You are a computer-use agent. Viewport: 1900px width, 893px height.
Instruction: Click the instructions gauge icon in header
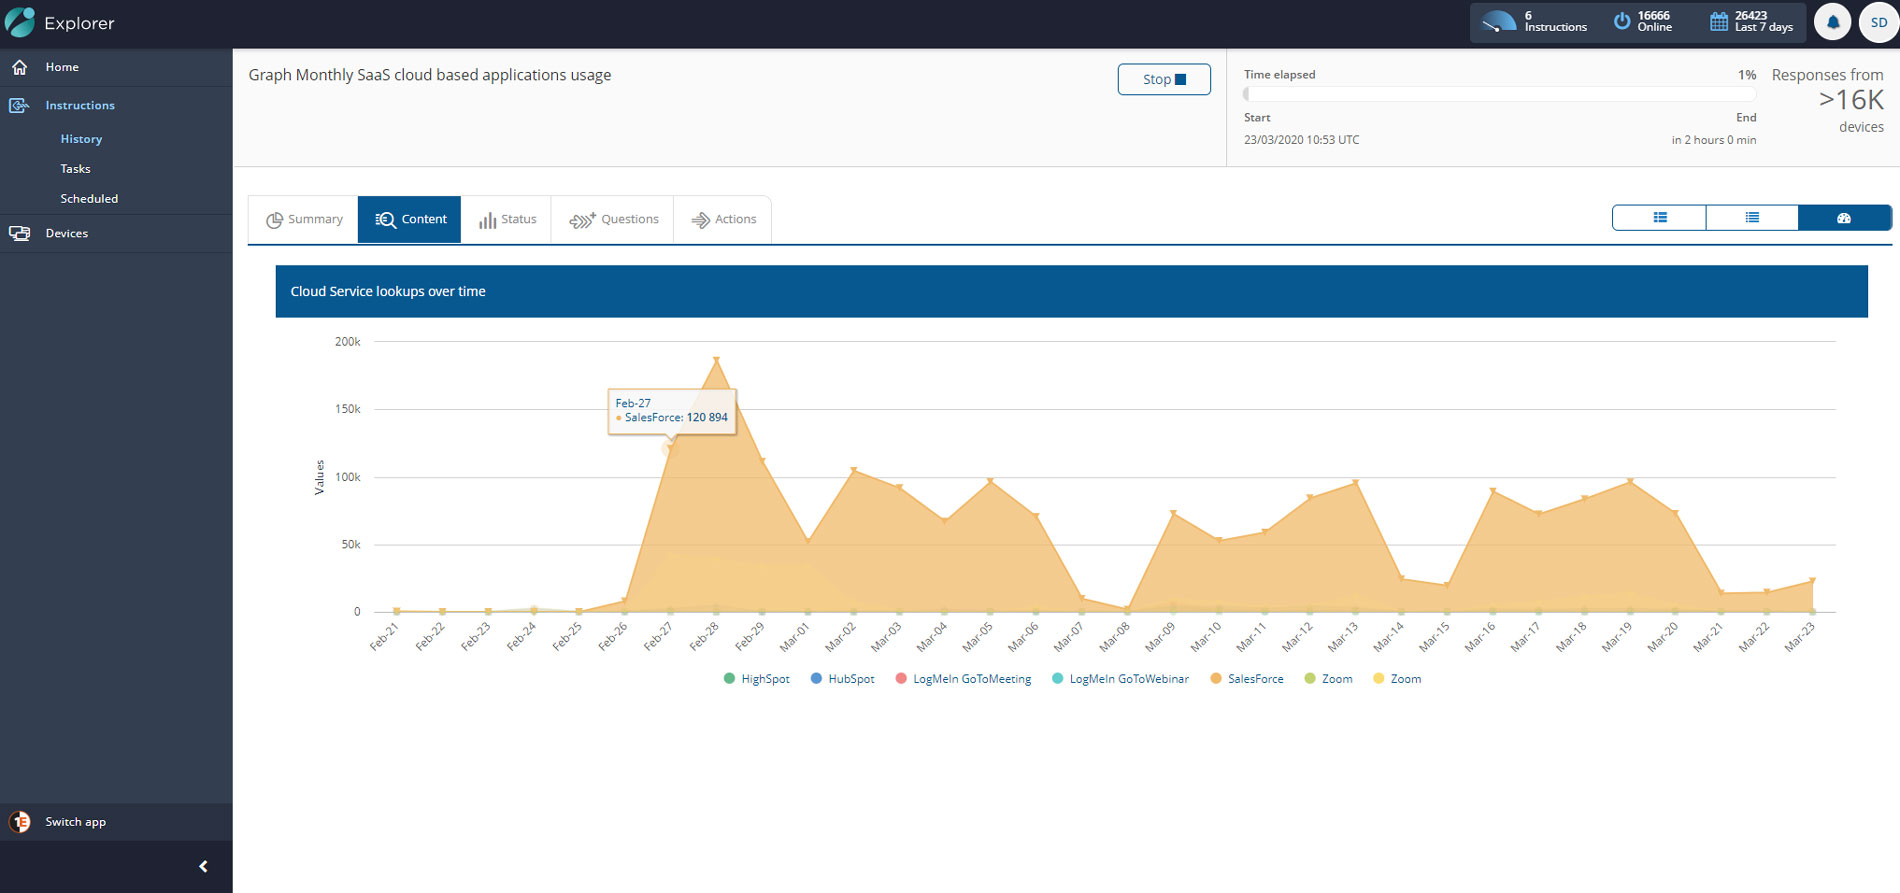pos(1498,22)
